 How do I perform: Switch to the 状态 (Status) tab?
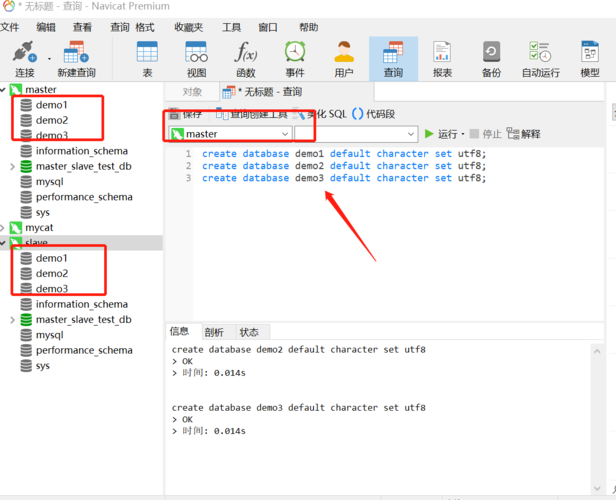249,332
